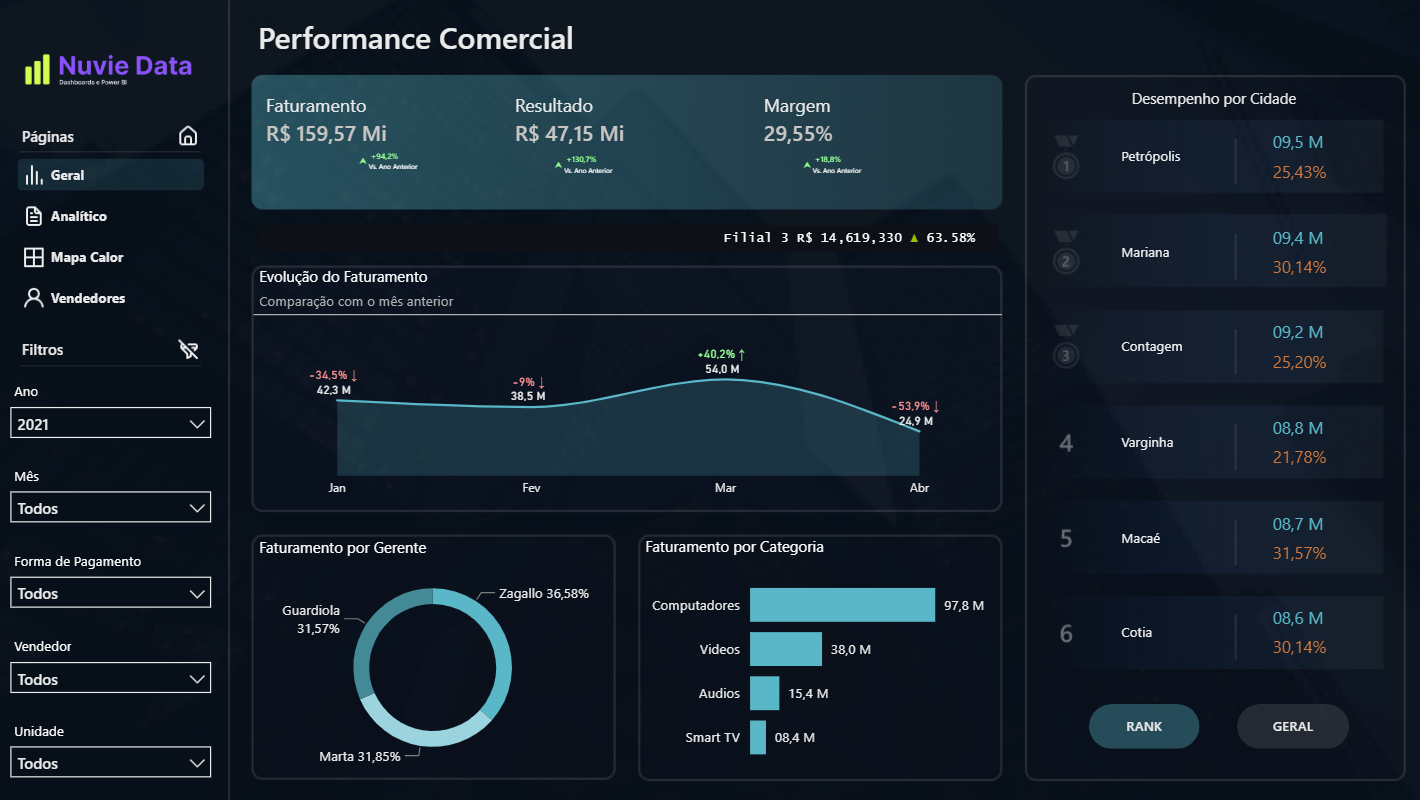The width and height of the screenshot is (1420, 800).
Task: Click the Fev value 38,5 M
Action: [528, 396]
